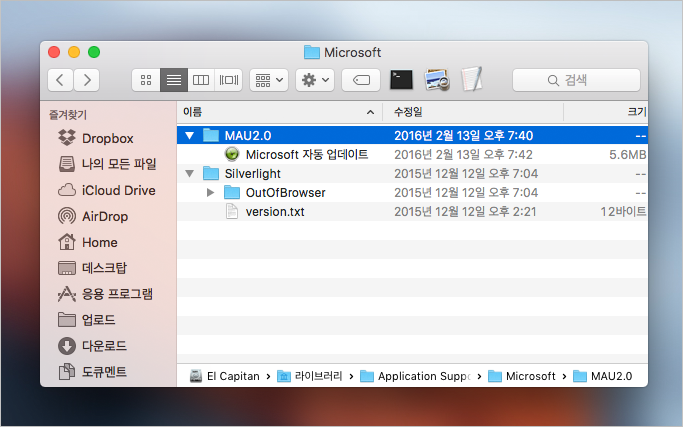This screenshot has width=683, height=427.
Task: Click the 2016년 2월 13일 오후 7:42 date
Action: (x=463, y=155)
